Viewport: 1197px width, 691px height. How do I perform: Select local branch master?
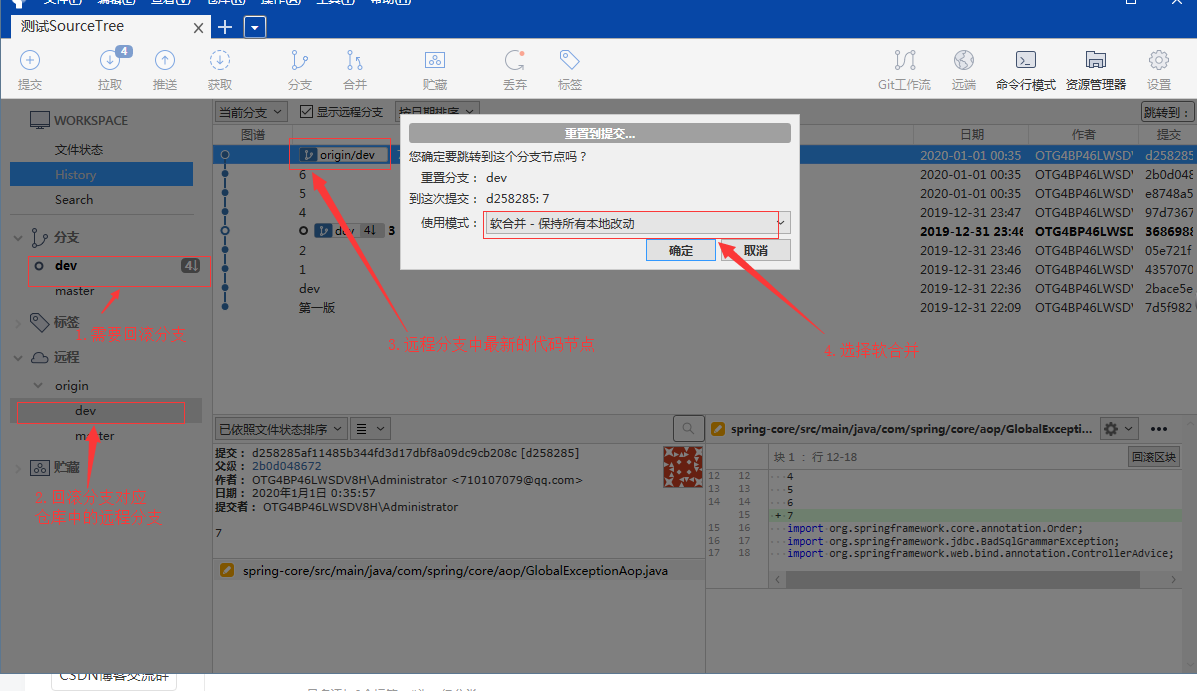click(74, 291)
